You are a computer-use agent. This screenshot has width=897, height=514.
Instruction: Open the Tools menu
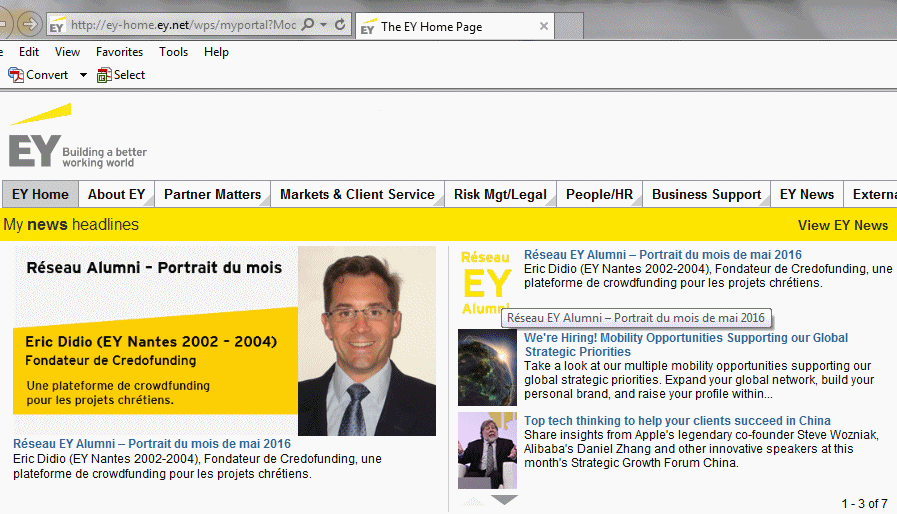pyautogui.click(x=173, y=52)
